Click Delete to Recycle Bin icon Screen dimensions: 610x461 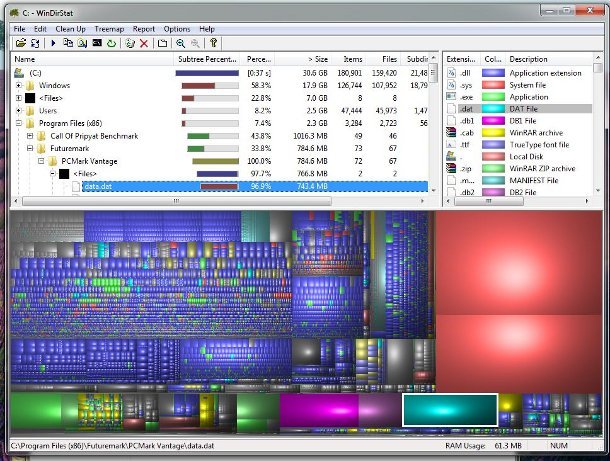[130, 43]
